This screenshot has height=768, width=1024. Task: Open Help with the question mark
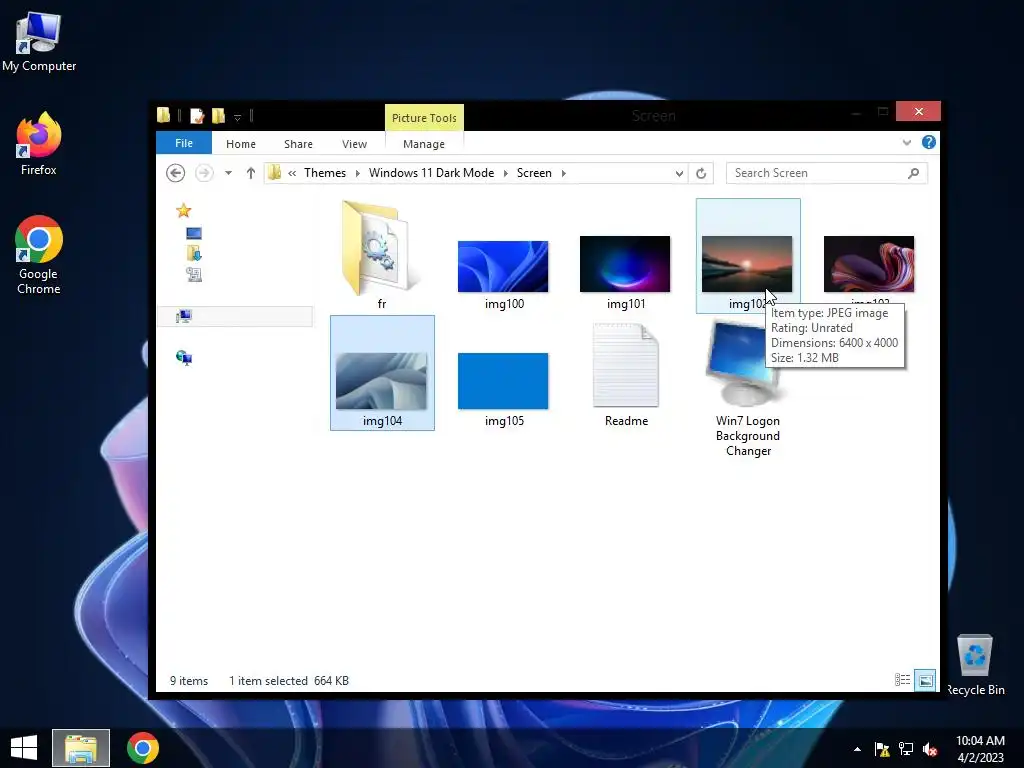point(929,142)
